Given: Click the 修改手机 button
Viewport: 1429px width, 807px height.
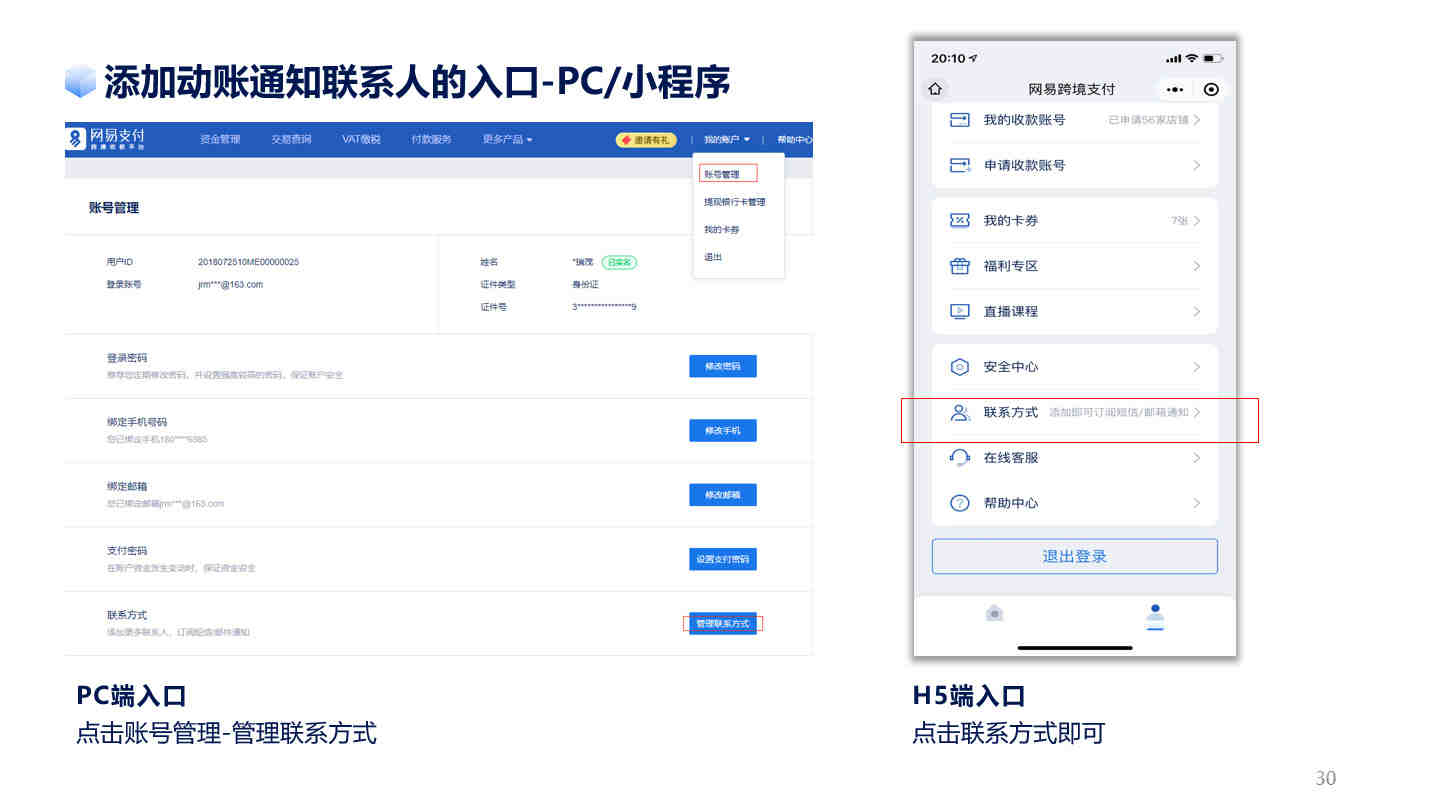Looking at the screenshot, I should coord(722,430).
